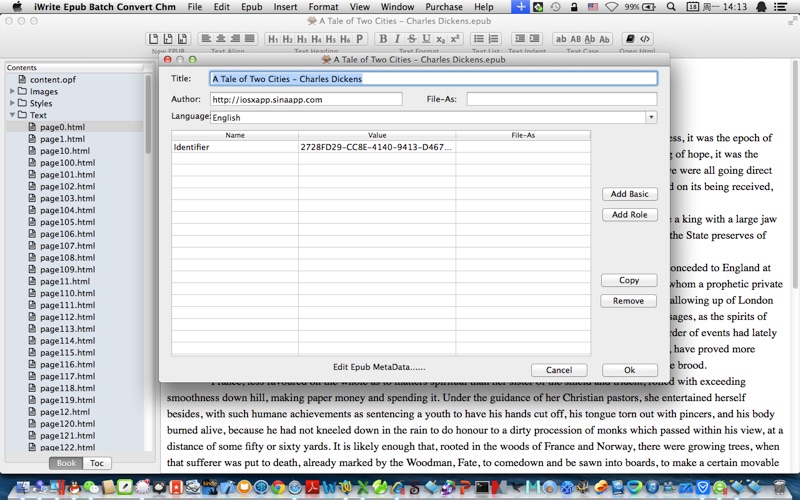Click the plain Ab text case icon
The image size is (800, 500).
604,39
